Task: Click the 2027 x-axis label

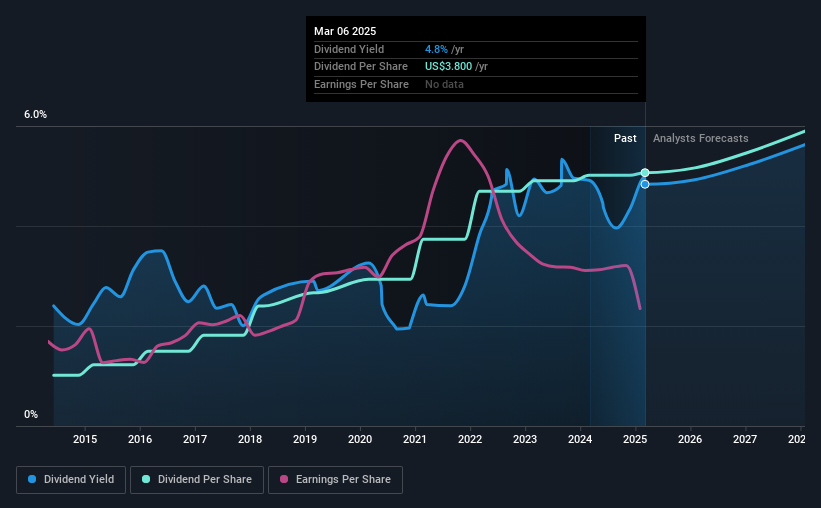Action: click(x=745, y=439)
